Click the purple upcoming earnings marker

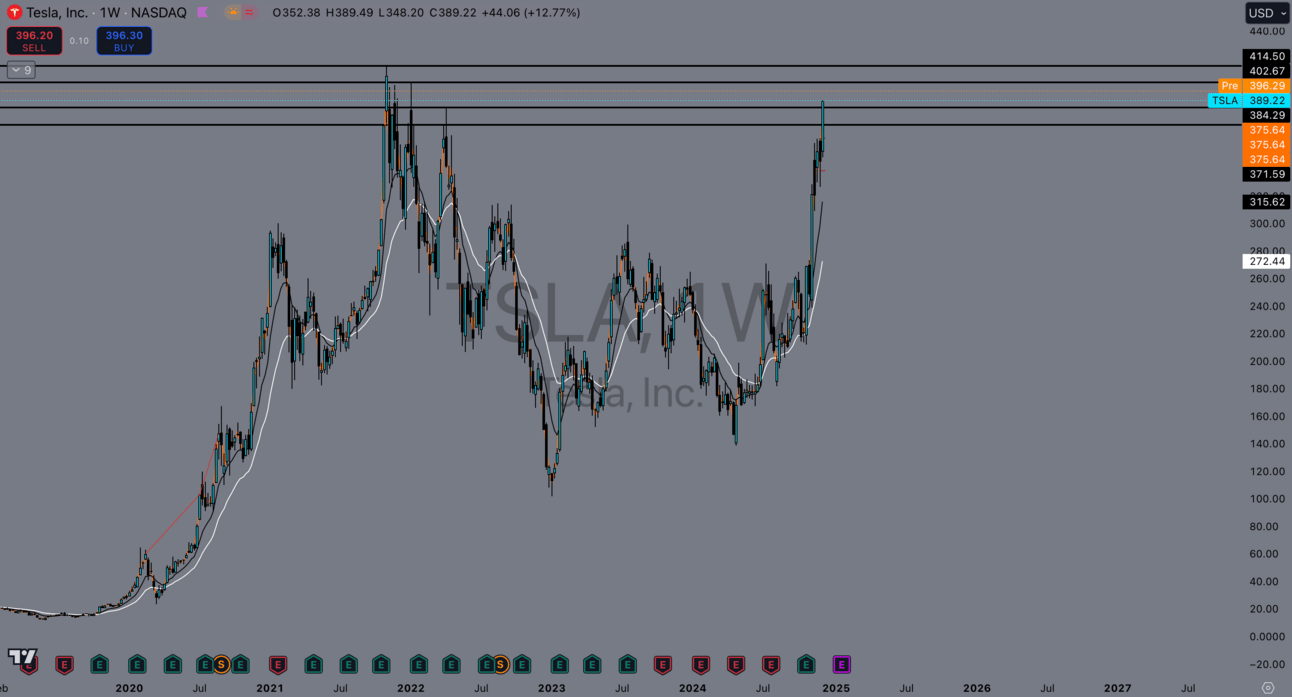pos(842,664)
